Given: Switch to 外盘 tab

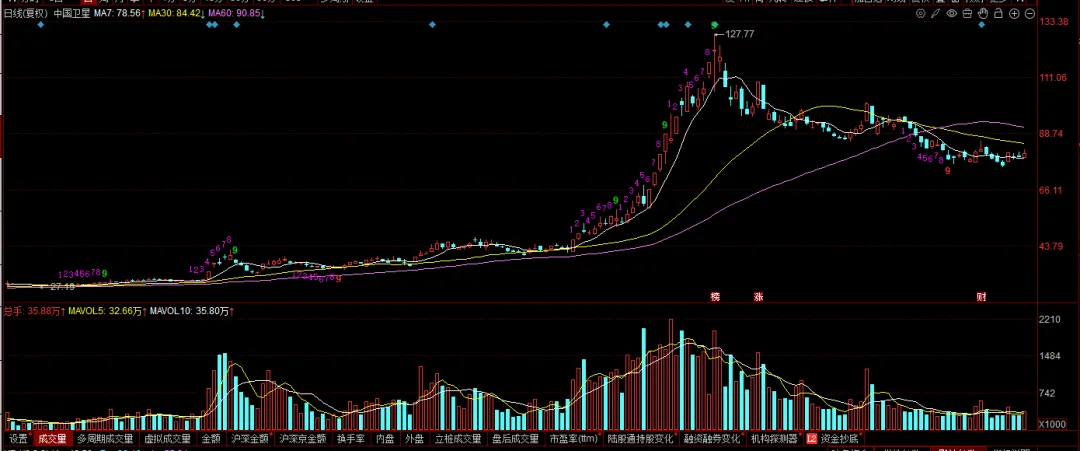Looking at the screenshot, I should 414,438.
